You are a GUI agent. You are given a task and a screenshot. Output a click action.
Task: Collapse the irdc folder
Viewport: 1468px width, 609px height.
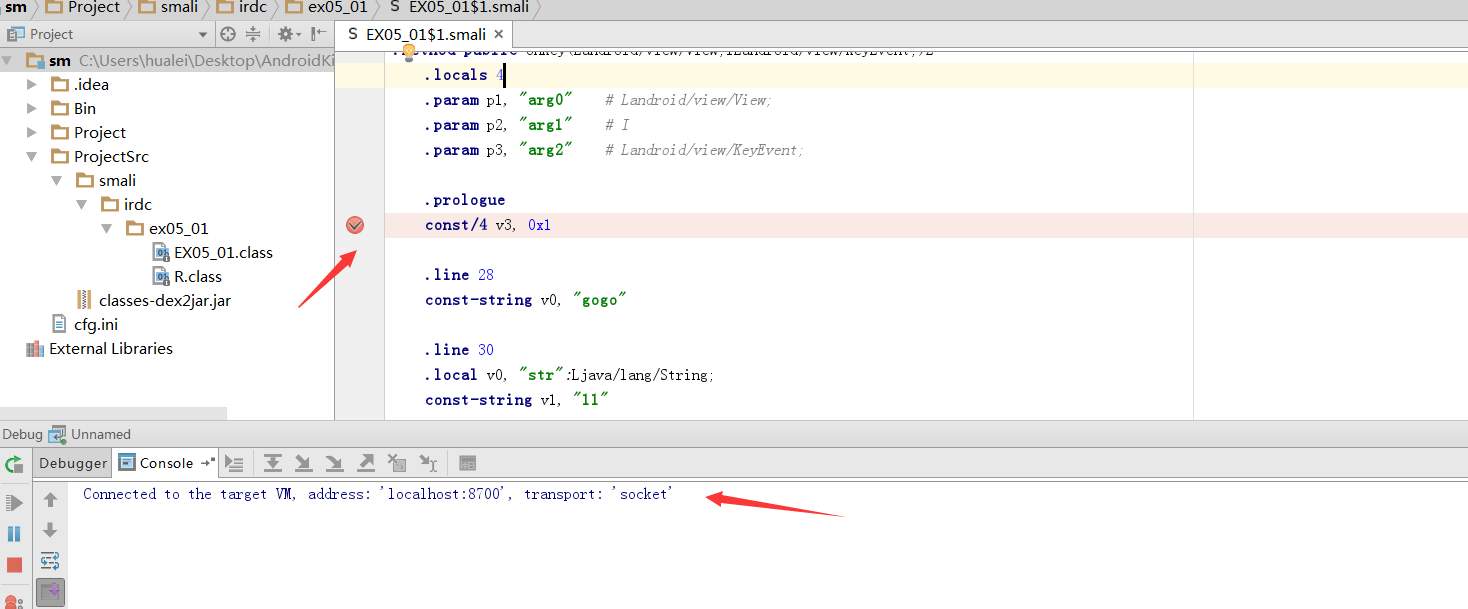(x=83, y=204)
